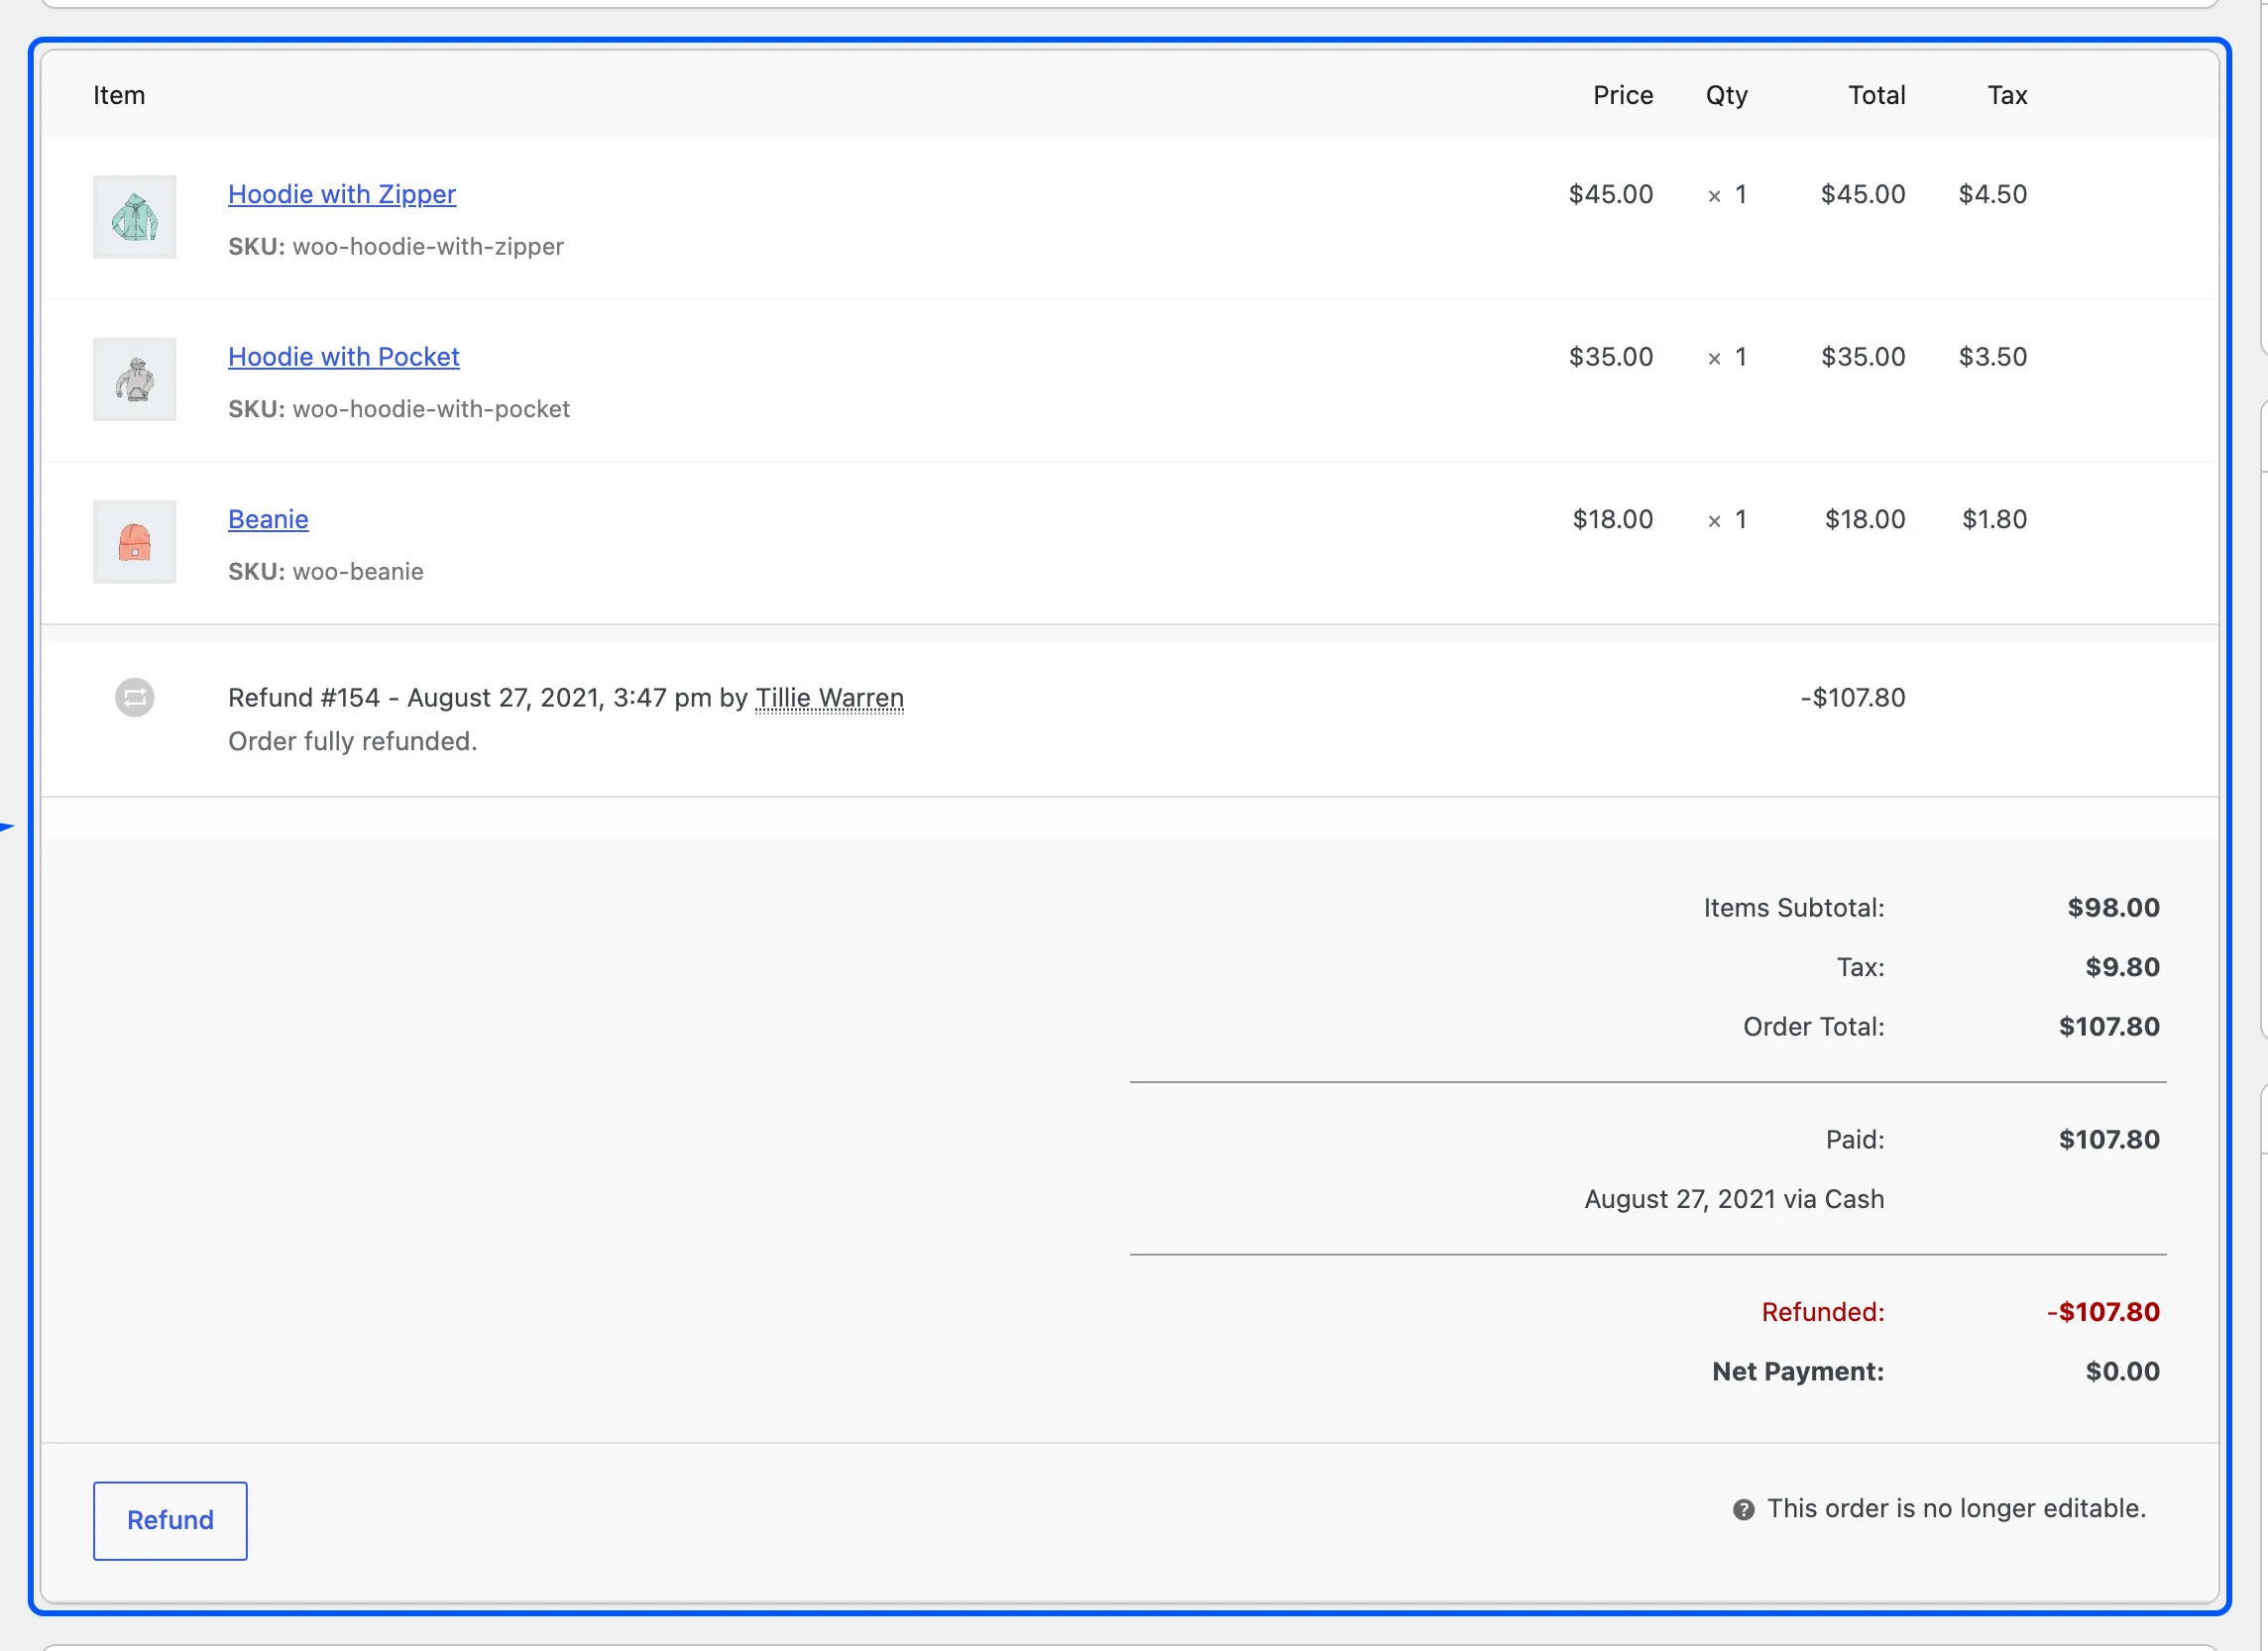Click the $3.50 tax value
The height and width of the screenshot is (1651, 2268).
[x=1992, y=357]
